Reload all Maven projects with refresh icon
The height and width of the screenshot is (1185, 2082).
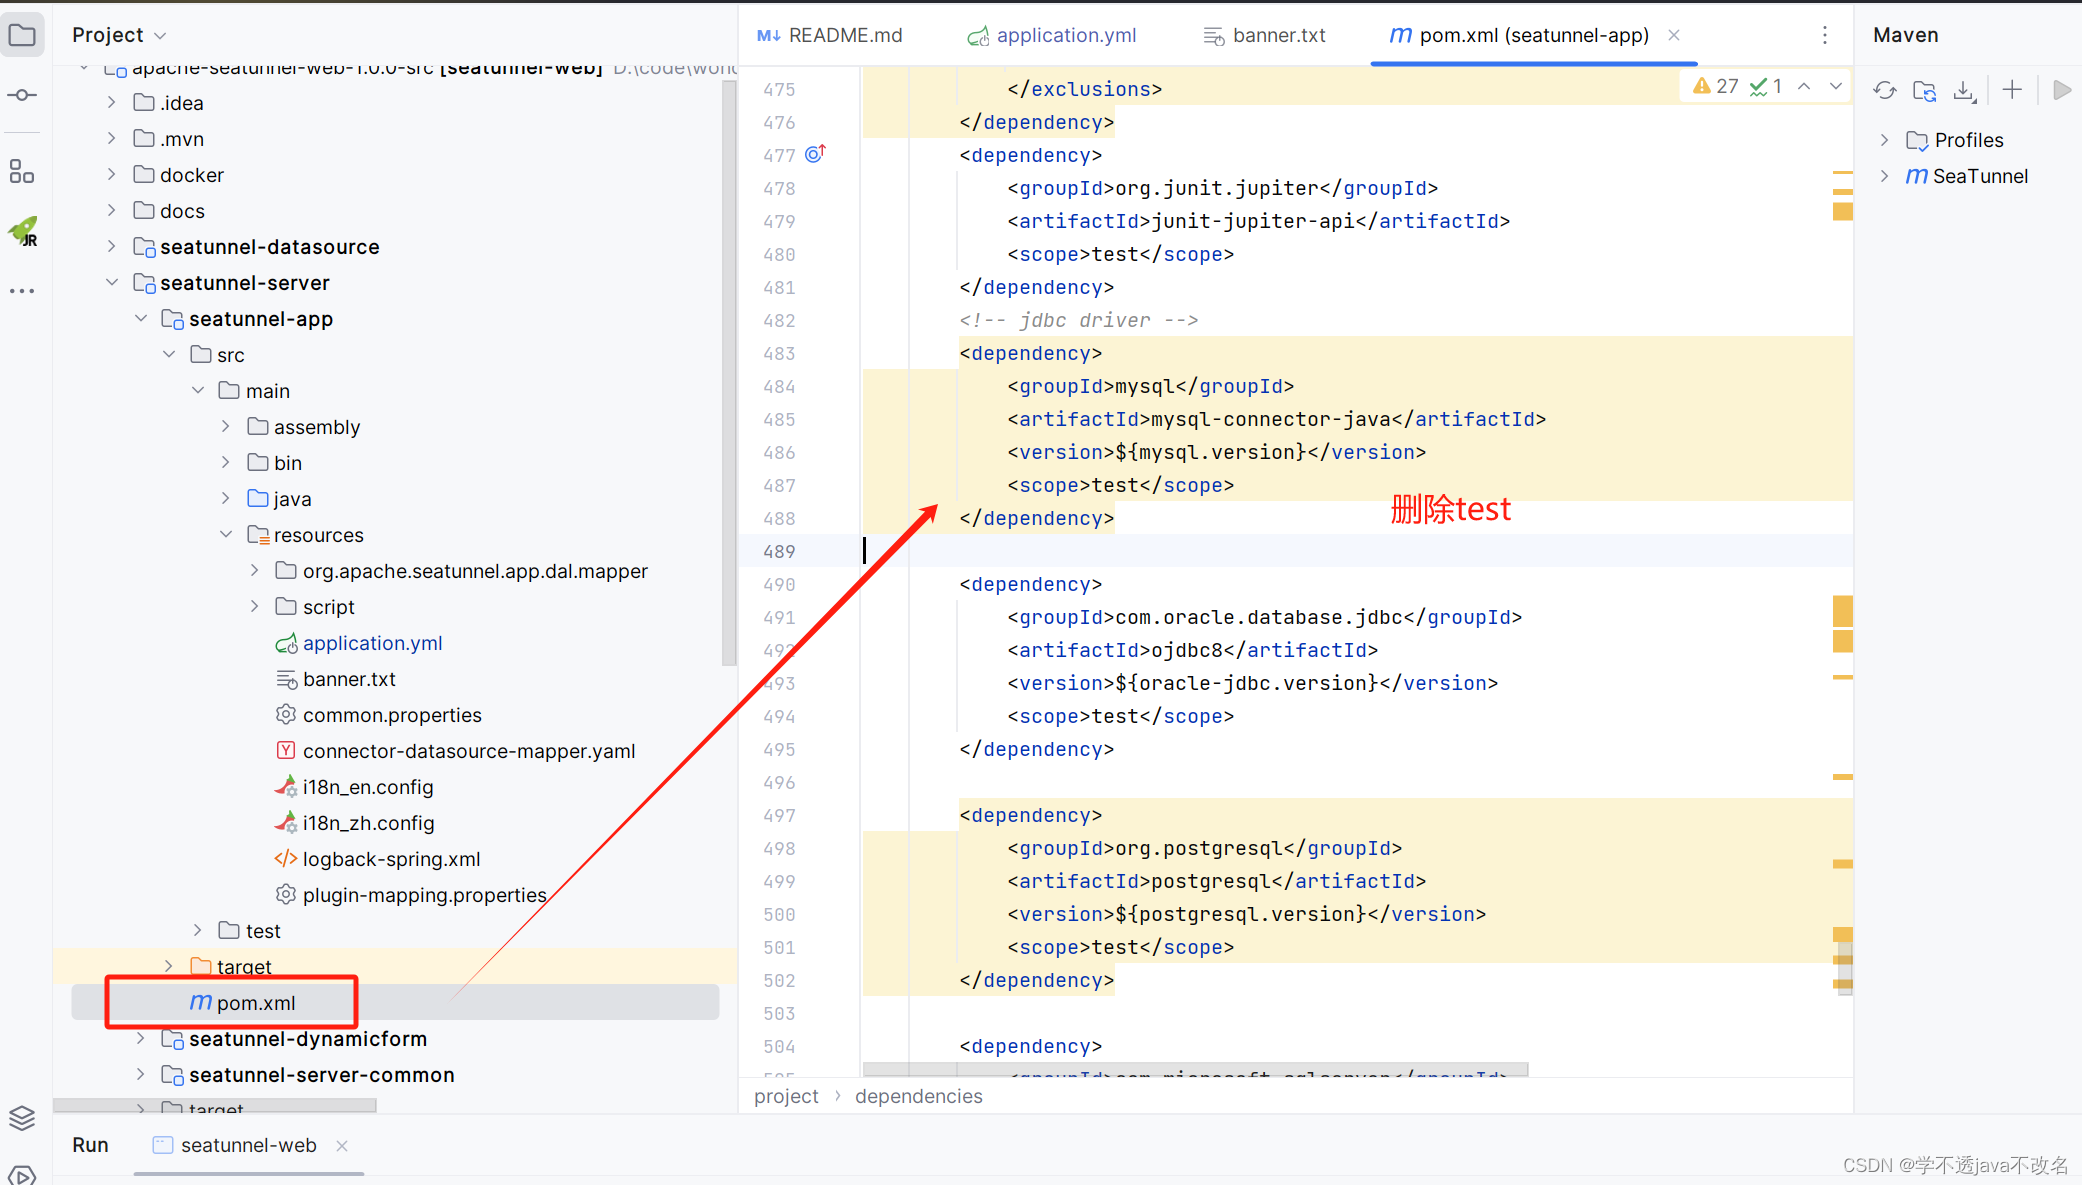(x=1884, y=90)
